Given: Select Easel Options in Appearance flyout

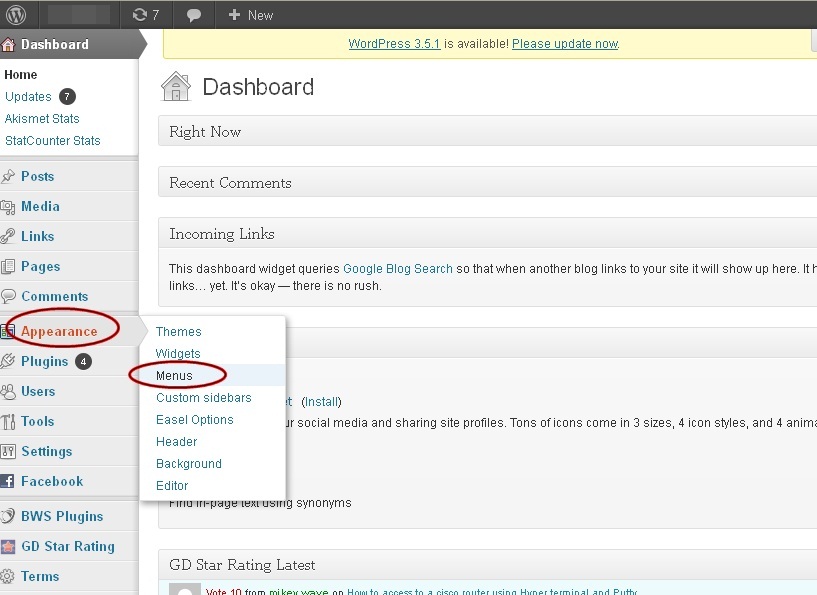Looking at the screenshot, I should click(195, 420).
